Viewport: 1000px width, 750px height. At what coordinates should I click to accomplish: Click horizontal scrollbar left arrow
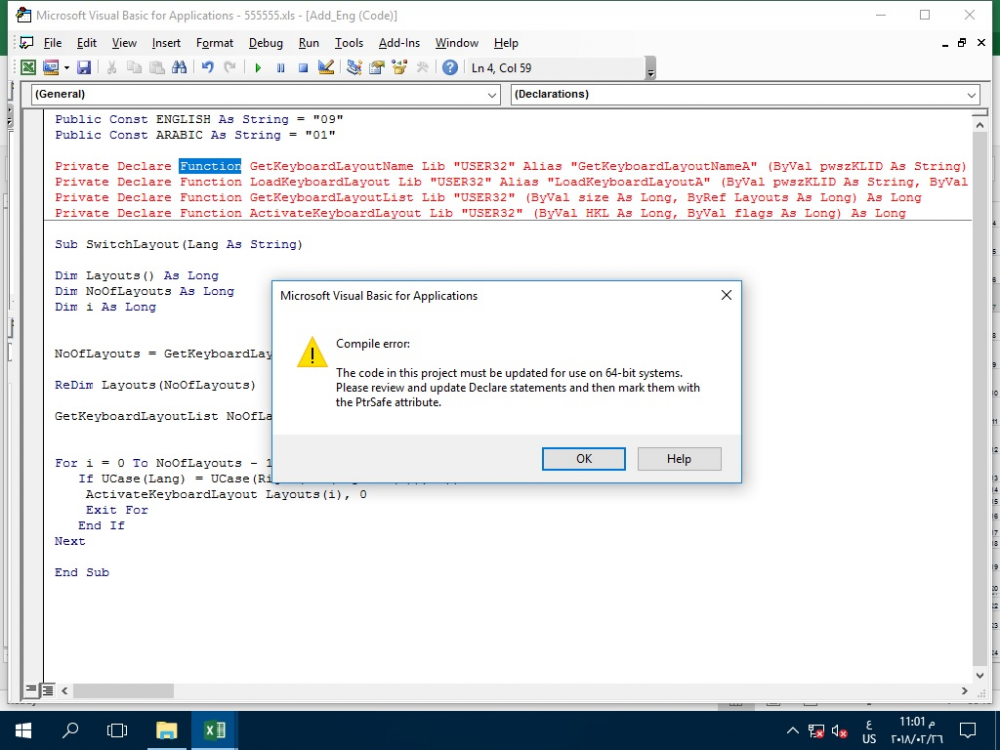tap(64, 690)
